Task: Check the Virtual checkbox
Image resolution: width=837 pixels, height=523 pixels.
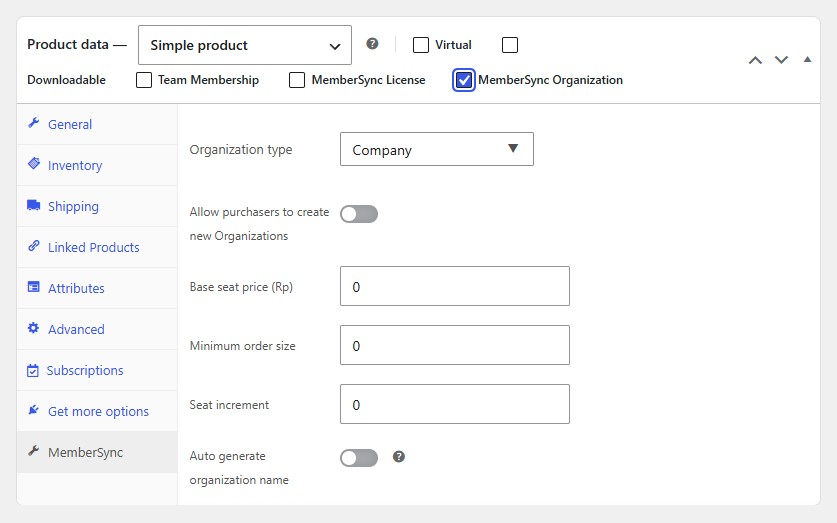Action: click(x=421, y=45)
